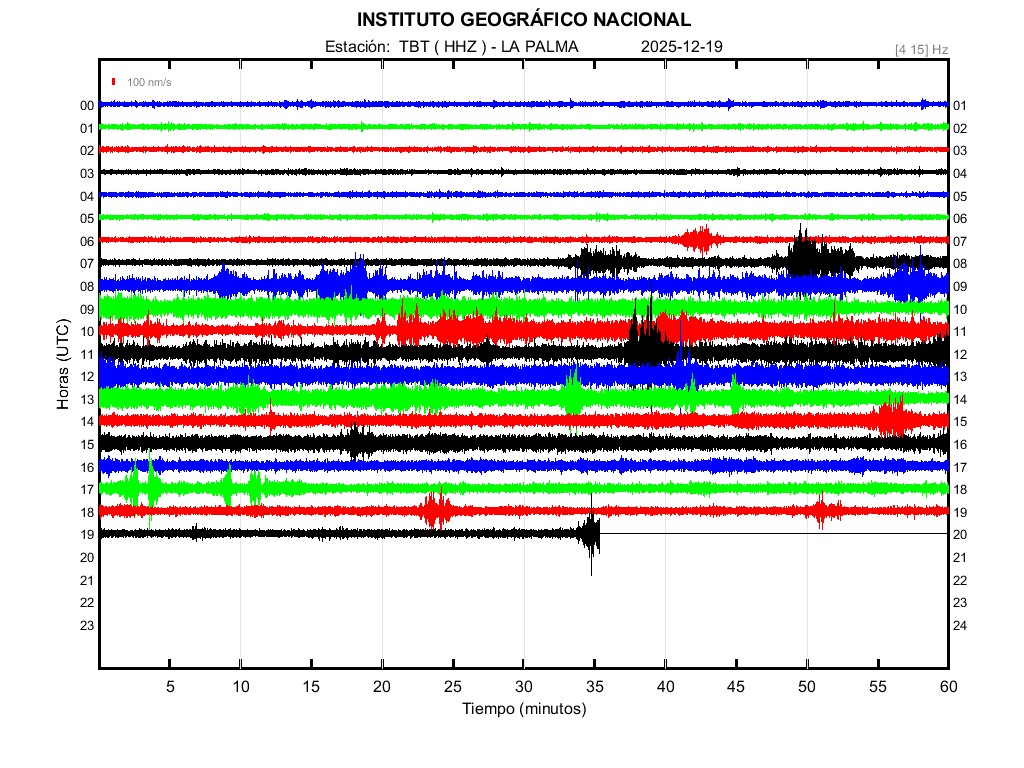1024x768 pixels.
Task: Click the Tiempo (minutos) axis label
Action: point(523,709)
